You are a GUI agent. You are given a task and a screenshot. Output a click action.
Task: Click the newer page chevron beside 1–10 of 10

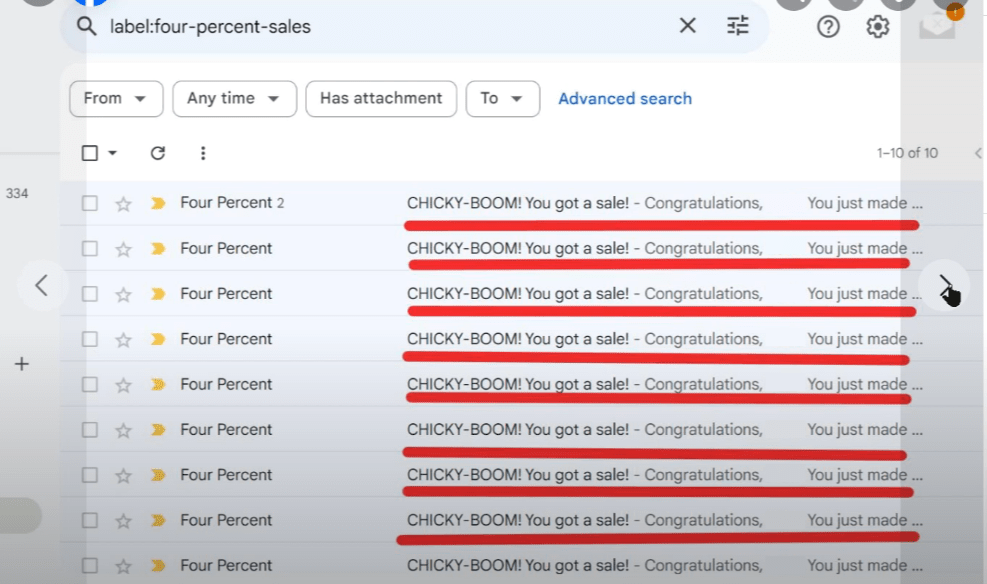978,153
